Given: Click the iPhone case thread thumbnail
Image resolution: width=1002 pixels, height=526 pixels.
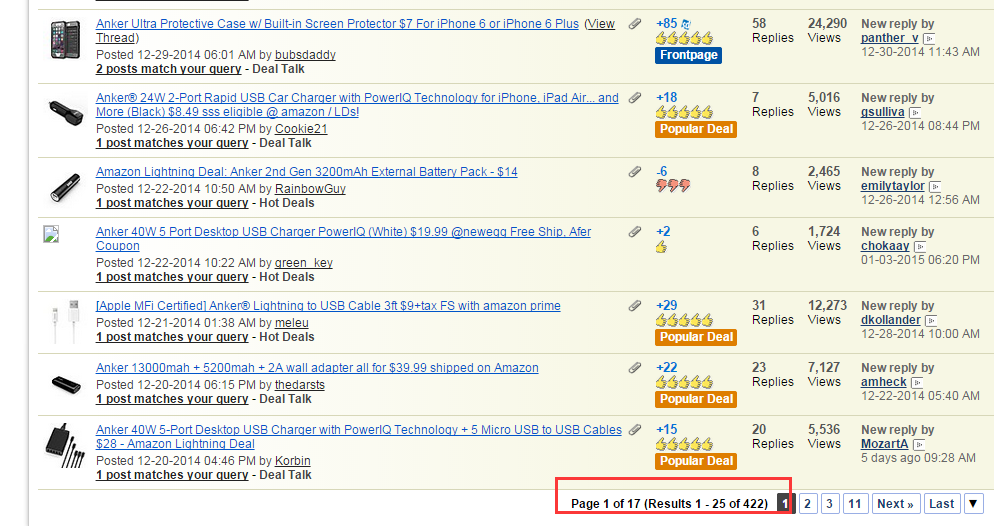Looking at the screenshot, I should (65, 40).
